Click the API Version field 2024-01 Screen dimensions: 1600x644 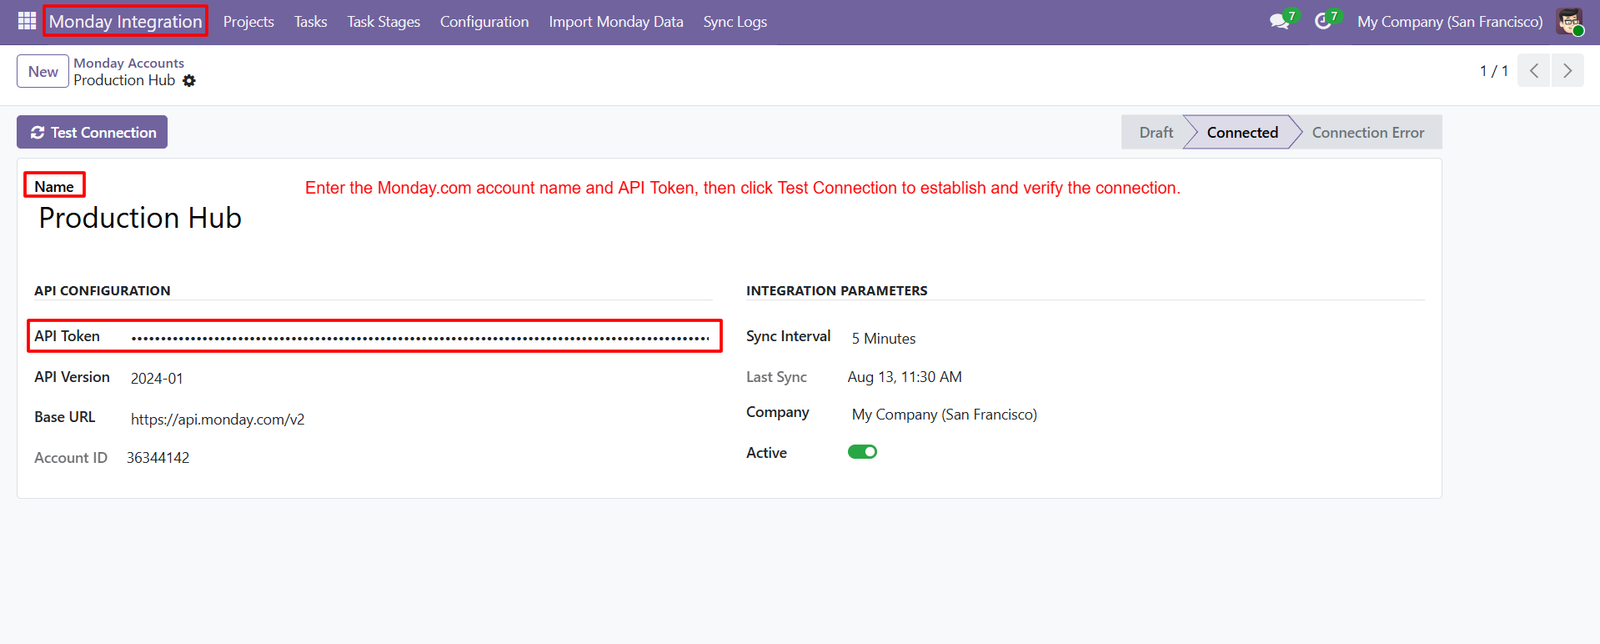pos(156,378)
